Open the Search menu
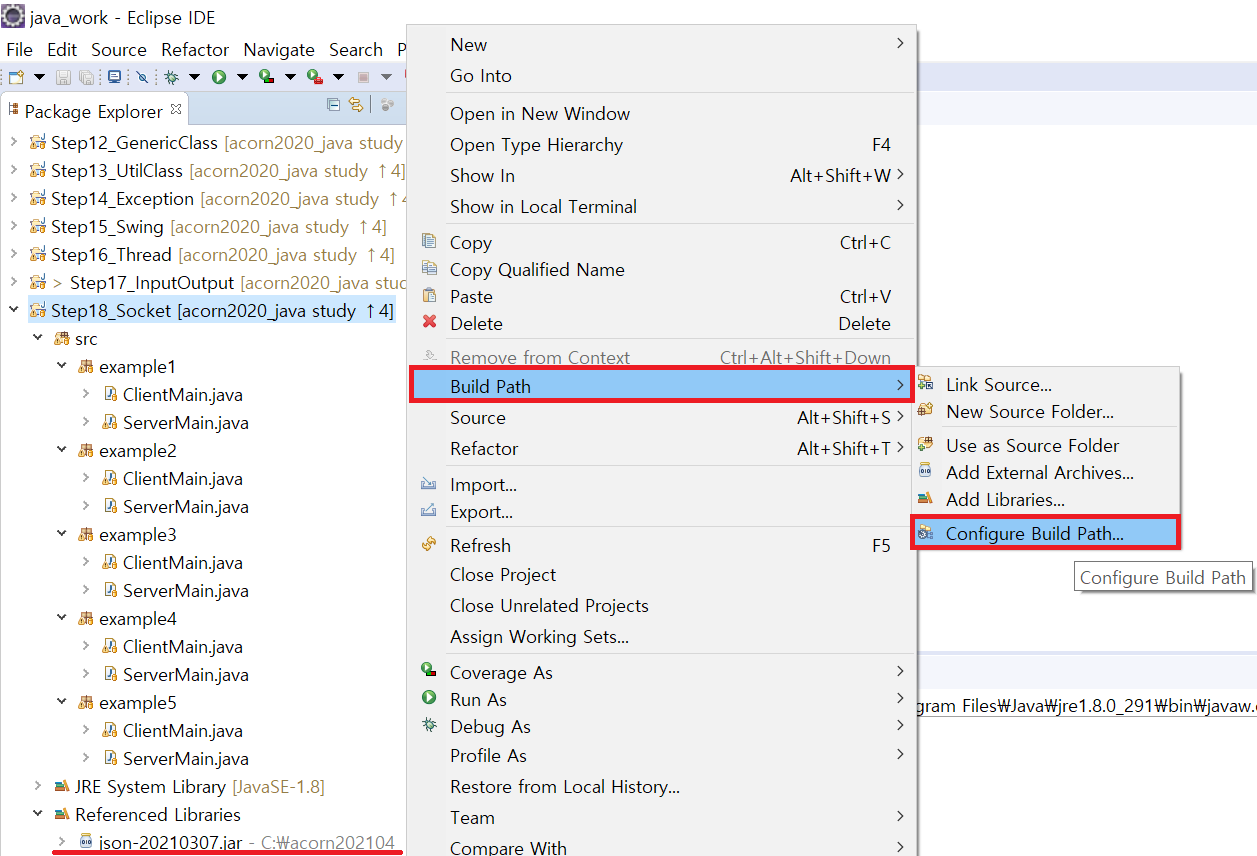 click(x=356, y=49)
